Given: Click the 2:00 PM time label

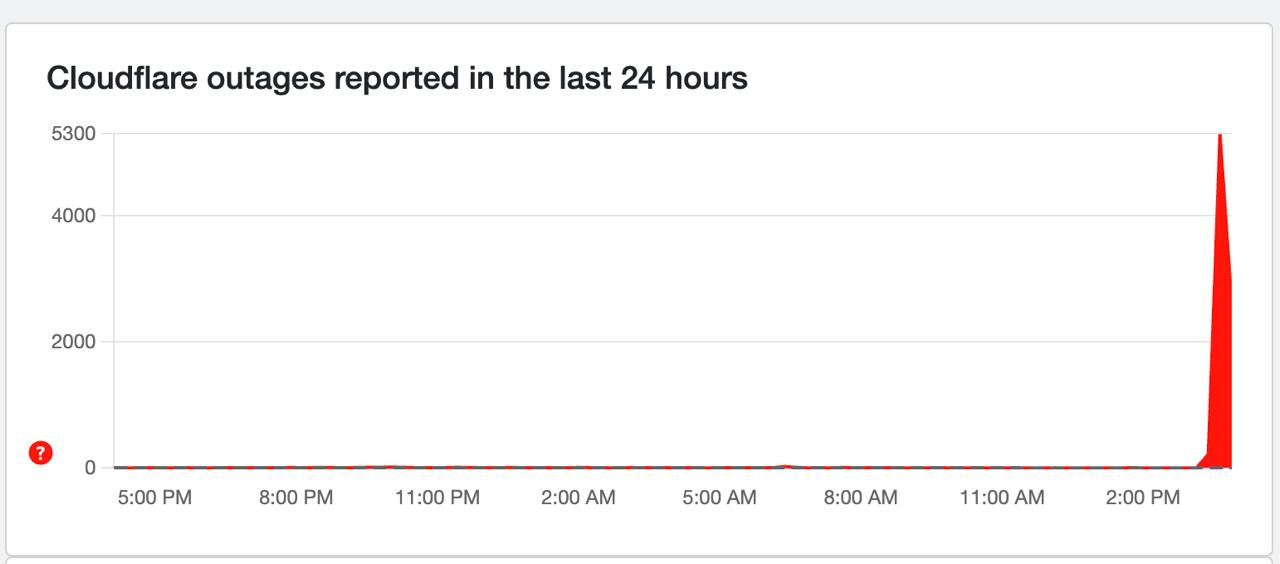Looking at the screenshot, I should point(1143,498).
